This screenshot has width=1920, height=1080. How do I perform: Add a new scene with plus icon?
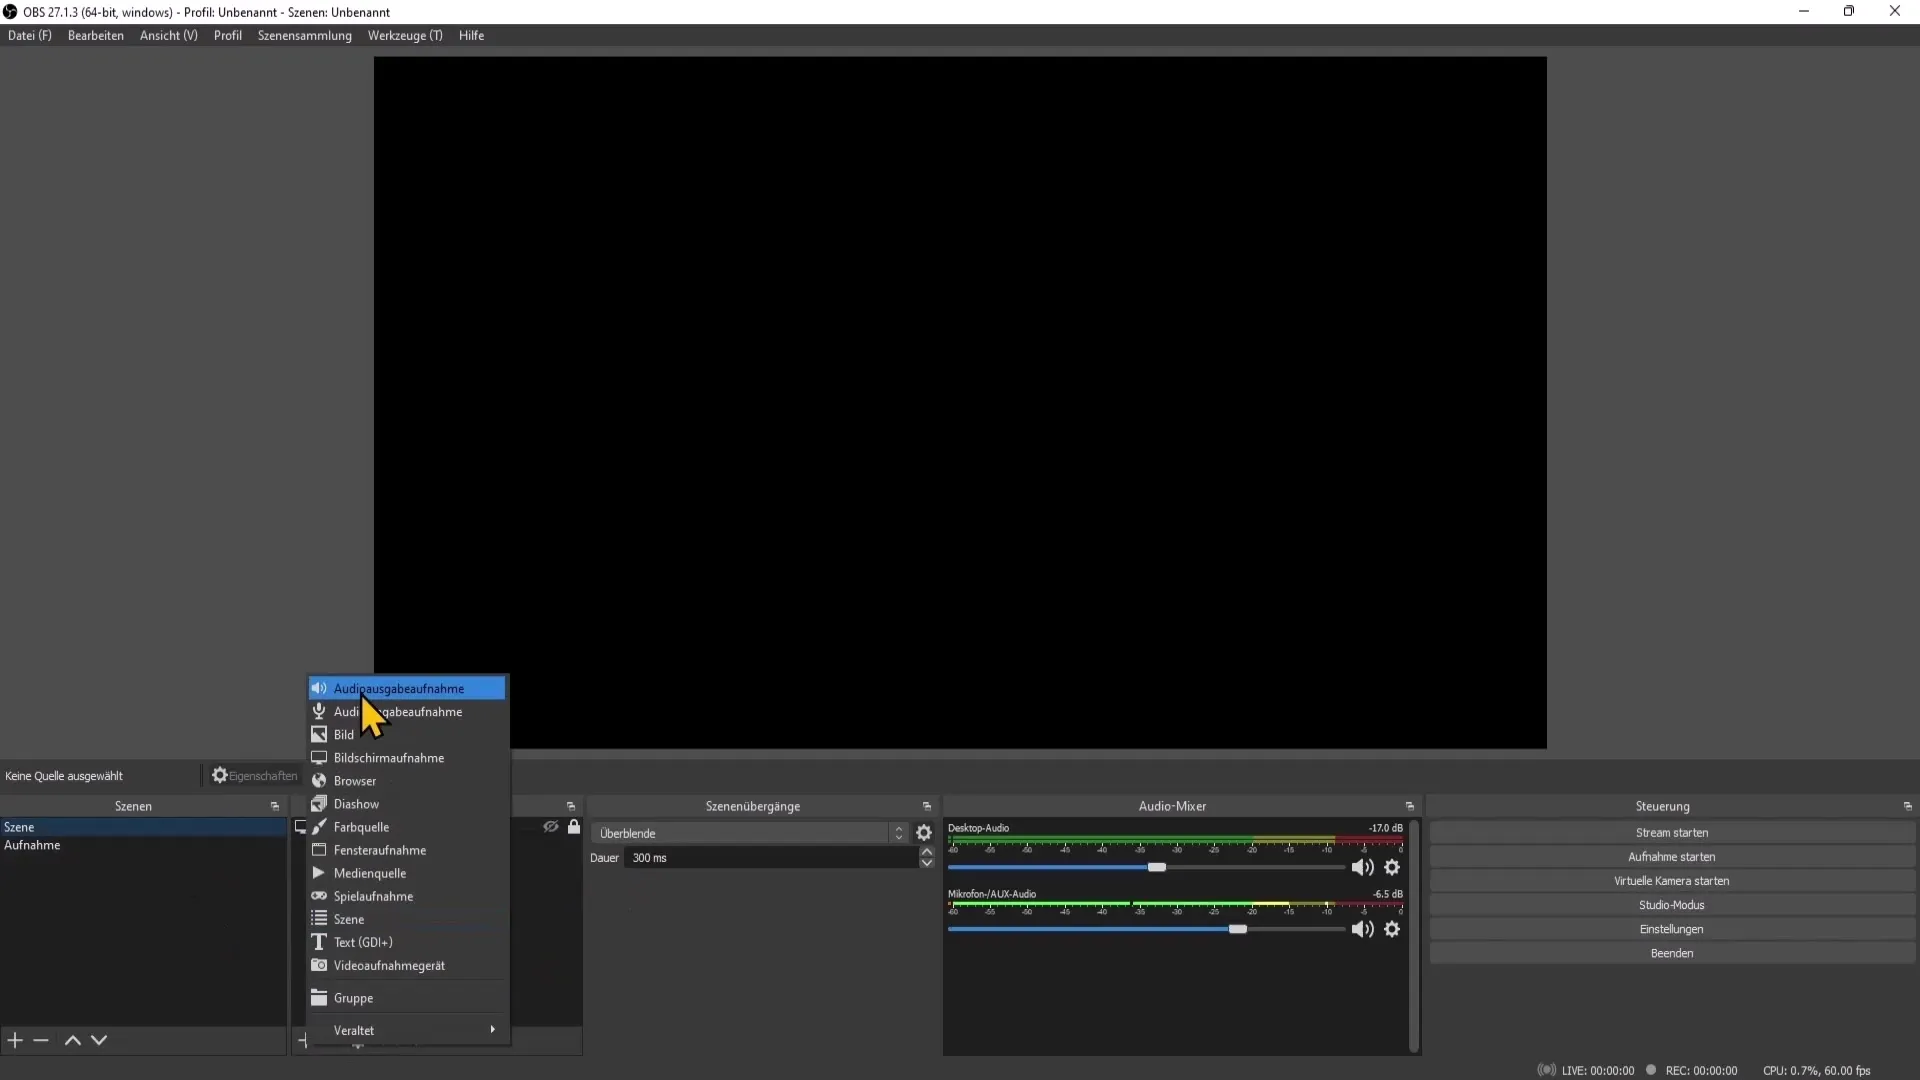click(x=15, y=1040)
